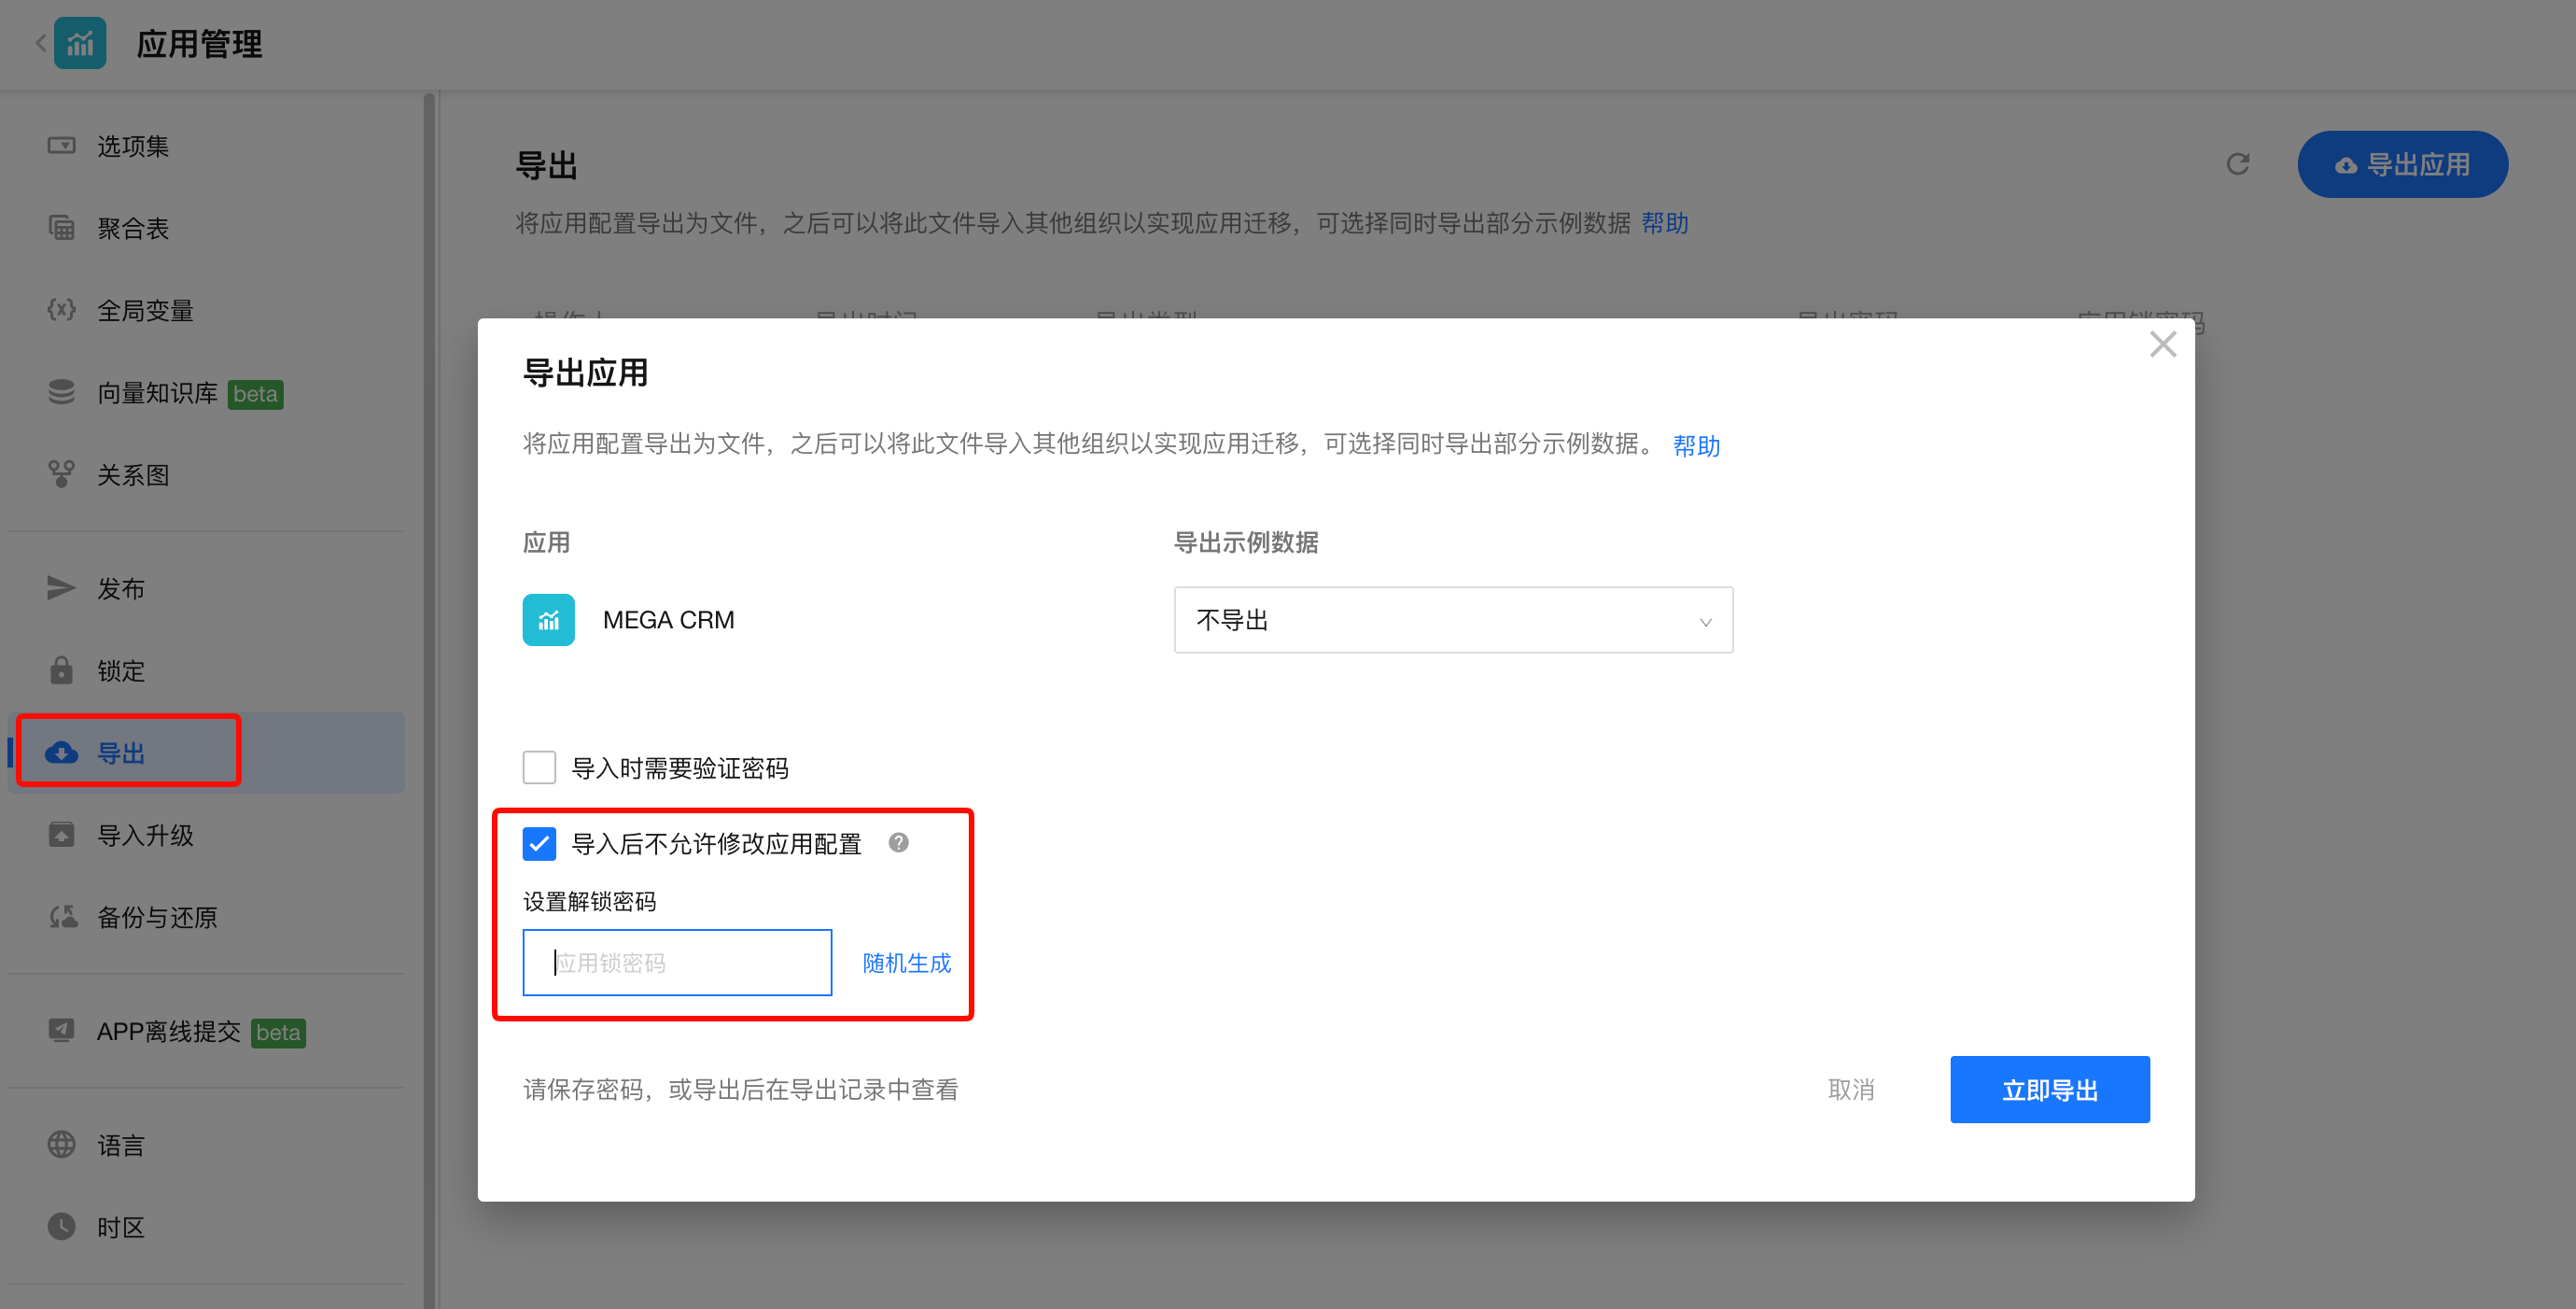Click the 锁定 lock icon
The image size is (2576, 1309).
pyautogui.click(x=61, y=670)
